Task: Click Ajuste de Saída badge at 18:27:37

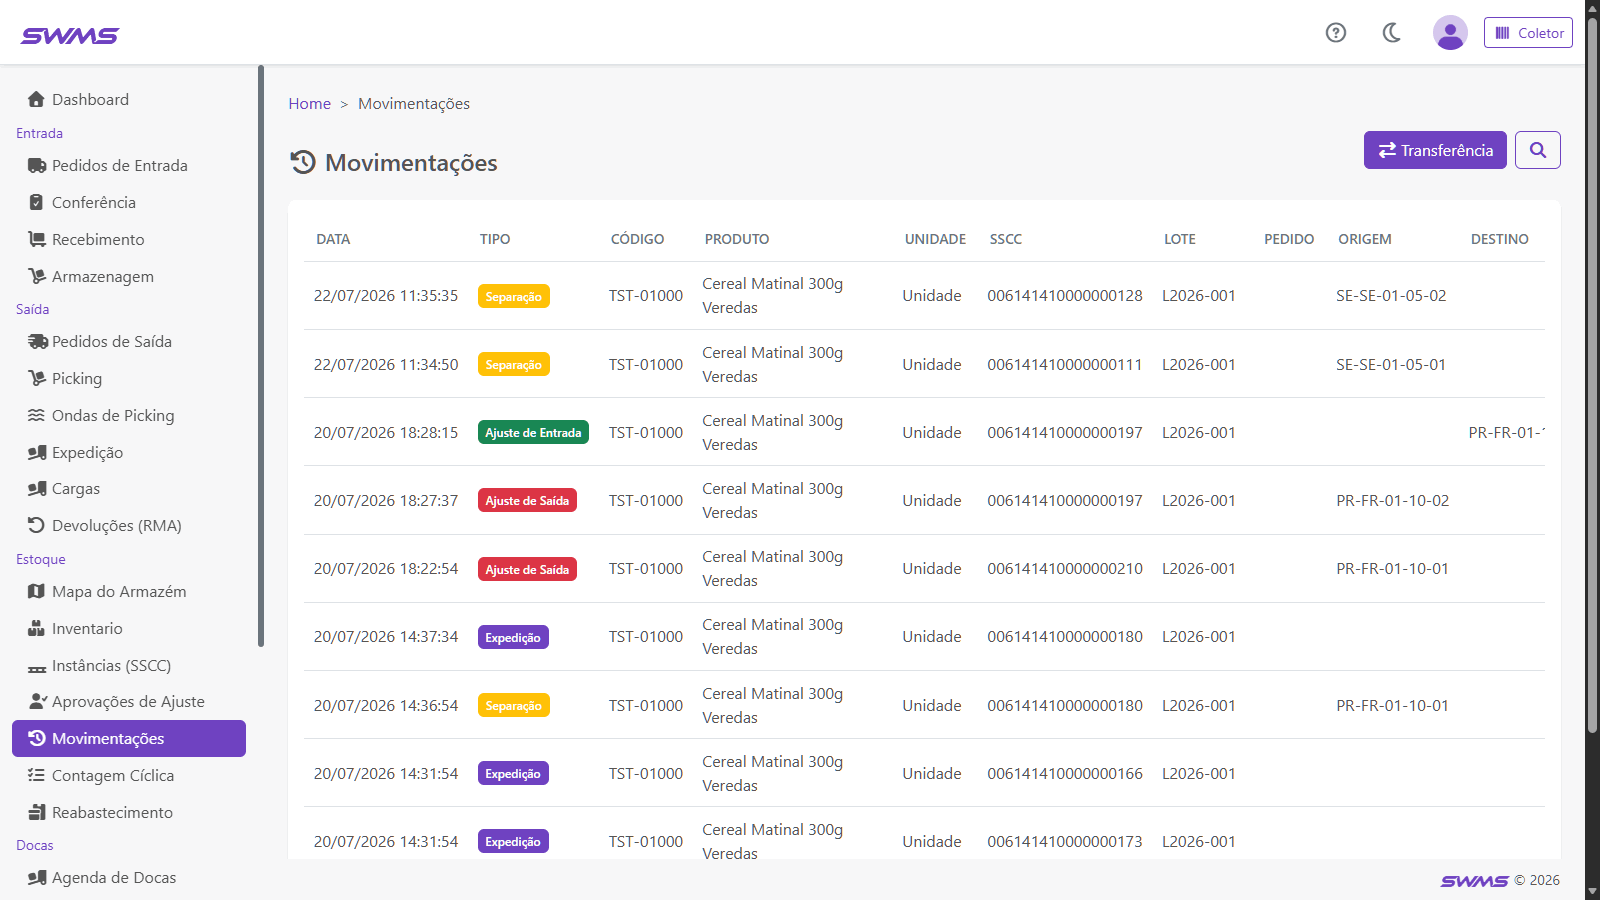Action: pos(527,500)
